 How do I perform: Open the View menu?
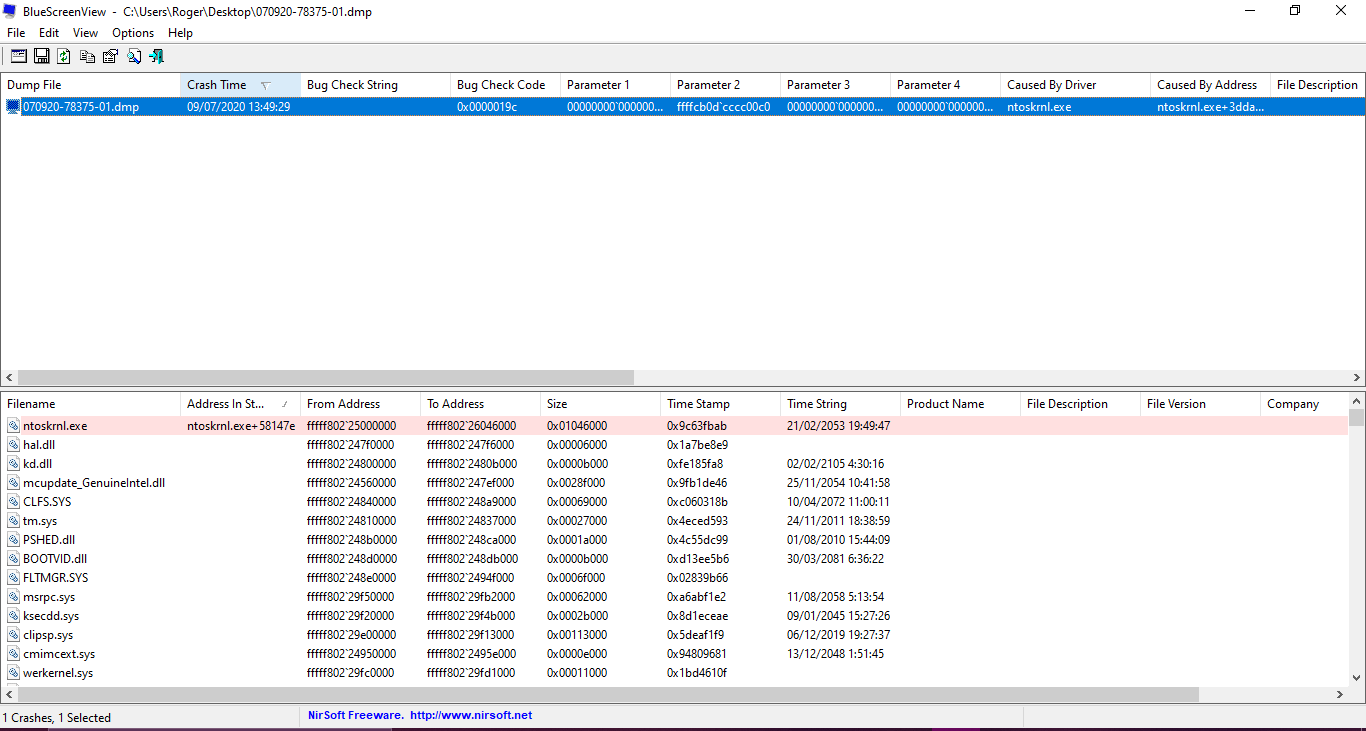pyautogui.click(x=86, y=33)
